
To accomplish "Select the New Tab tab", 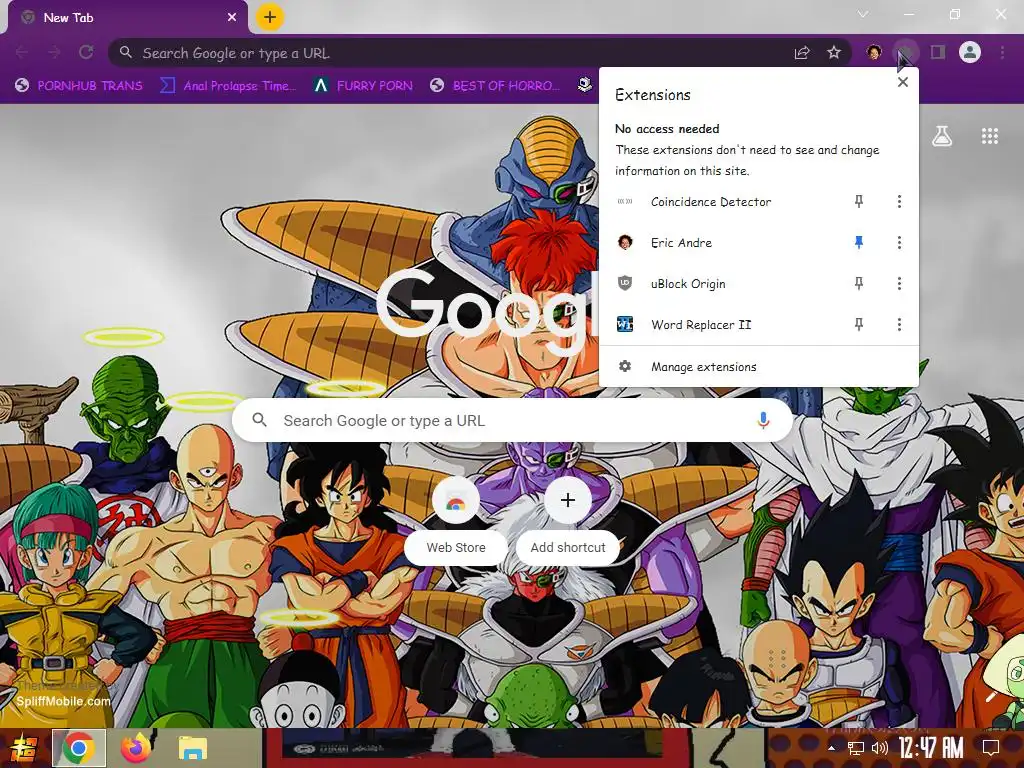I will tap(127, 18).
